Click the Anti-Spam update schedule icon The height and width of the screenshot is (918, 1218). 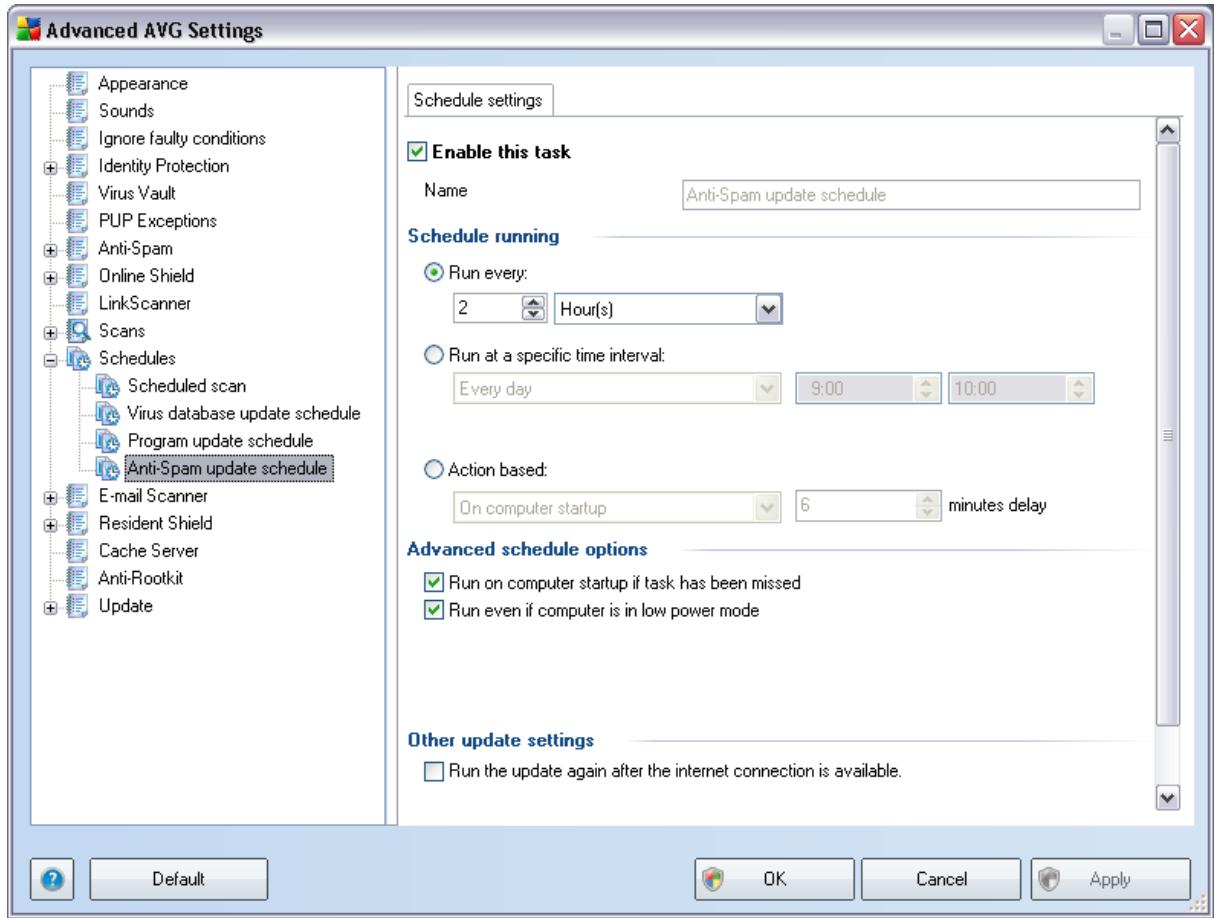coord(106,467)
